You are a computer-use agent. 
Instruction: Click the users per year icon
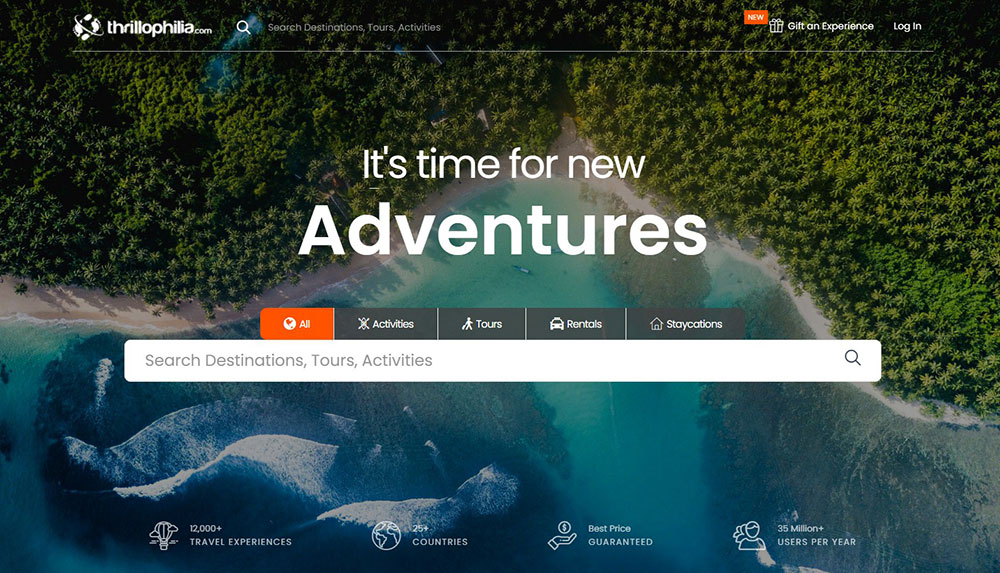[x=749, y=535]
